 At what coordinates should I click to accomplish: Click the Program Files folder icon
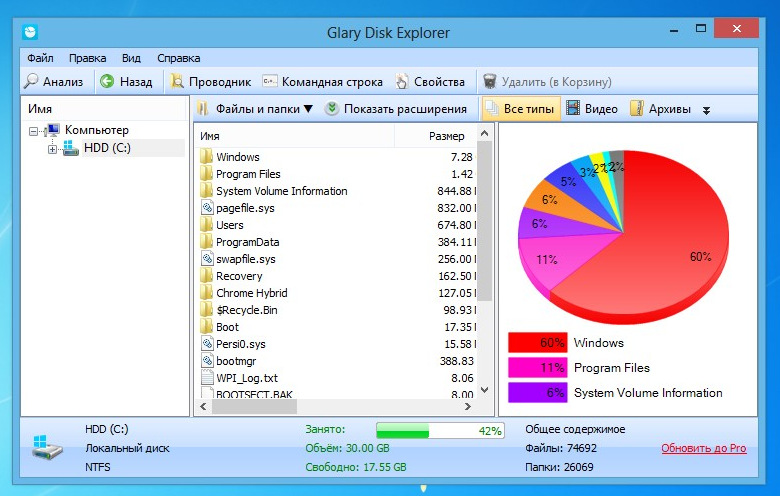[206, 174]
